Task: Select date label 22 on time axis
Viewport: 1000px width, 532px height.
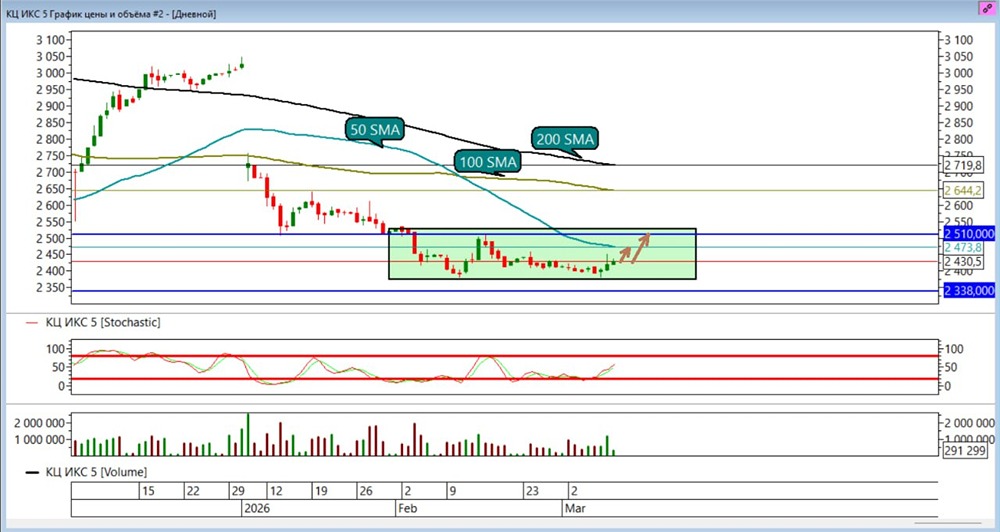Action: [193, 491]
